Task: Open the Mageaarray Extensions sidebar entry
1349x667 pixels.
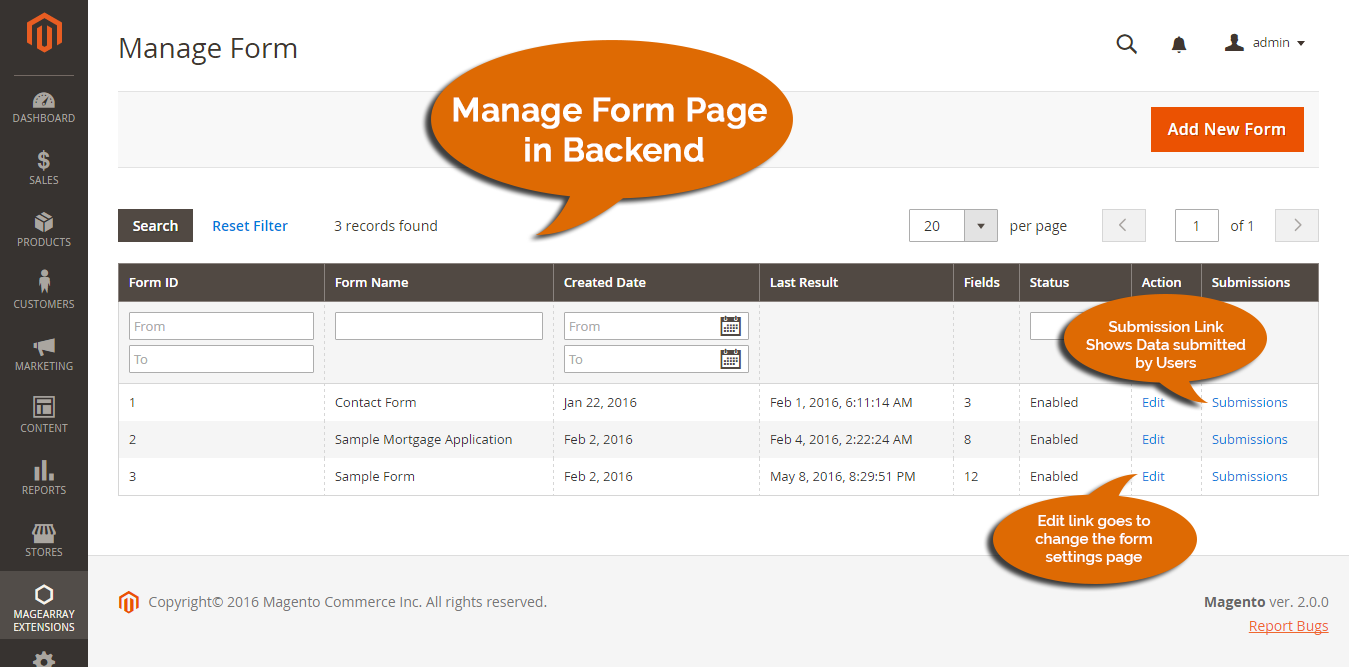Action: pyautogui.click(x=43, y=605)
